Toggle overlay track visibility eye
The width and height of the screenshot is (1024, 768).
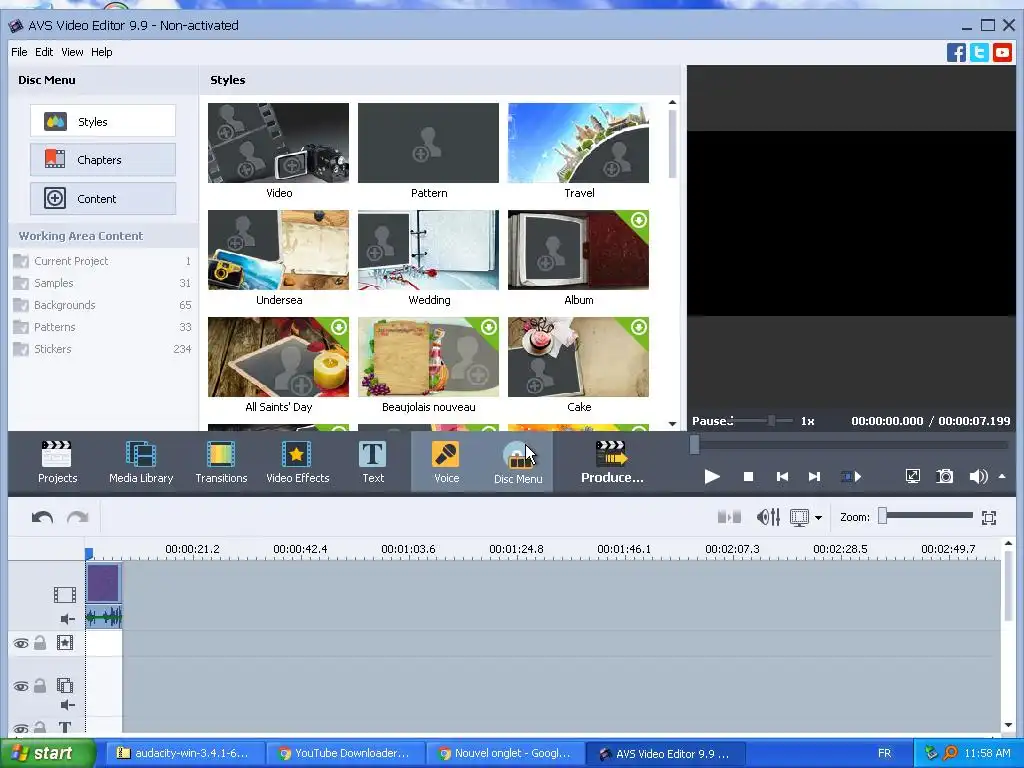point(21,686)
